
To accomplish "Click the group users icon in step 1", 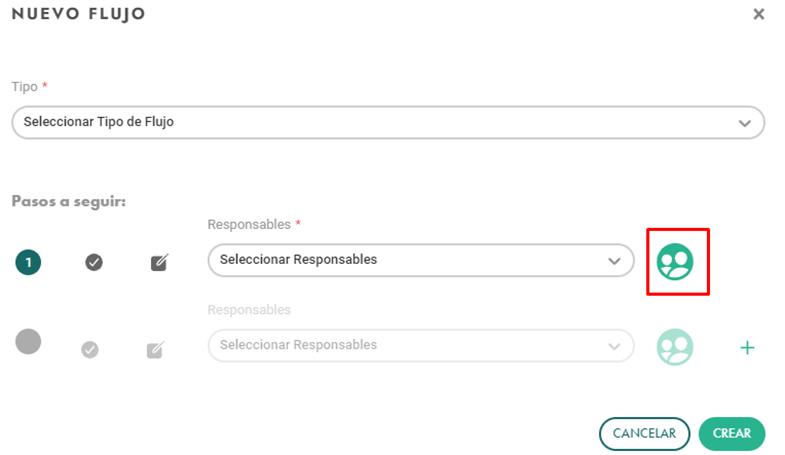I will pos(674,261).
